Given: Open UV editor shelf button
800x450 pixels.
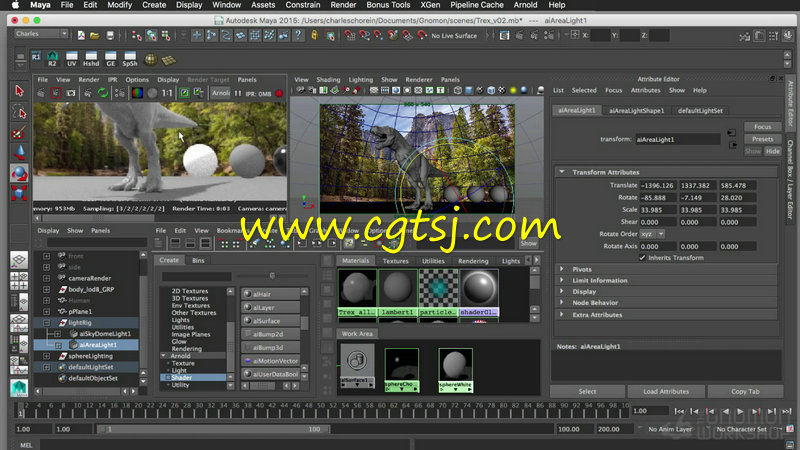Looking at the screenshot, I should 71,59.
